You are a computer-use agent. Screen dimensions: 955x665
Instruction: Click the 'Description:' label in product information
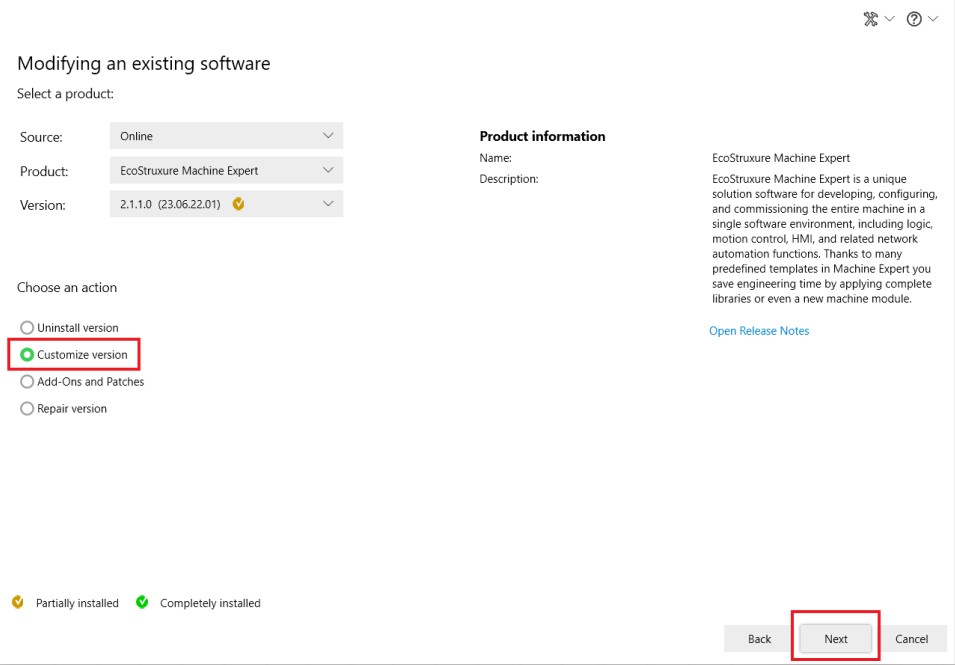(509, 179)
